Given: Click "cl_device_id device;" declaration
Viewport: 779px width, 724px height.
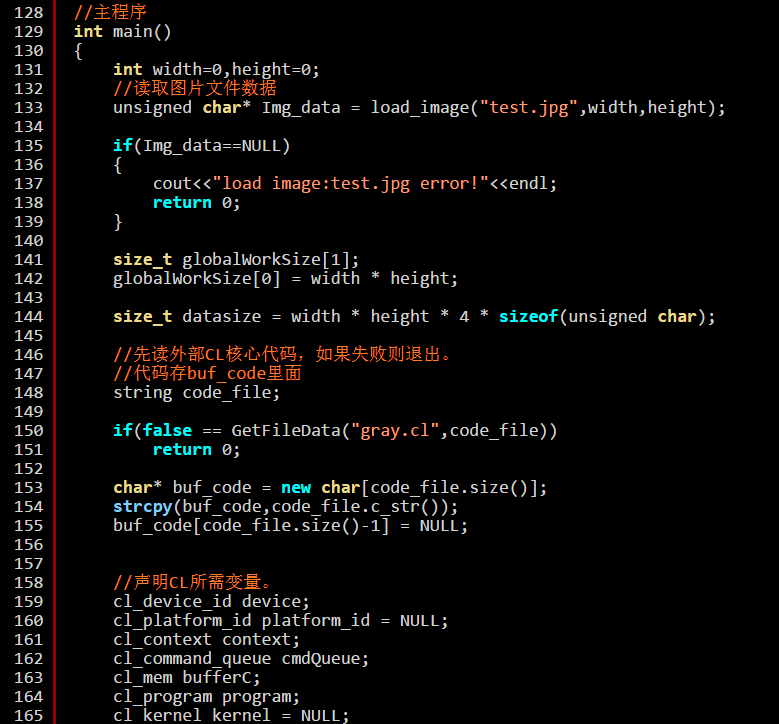Looking at the screenshot, I should 211,601.
